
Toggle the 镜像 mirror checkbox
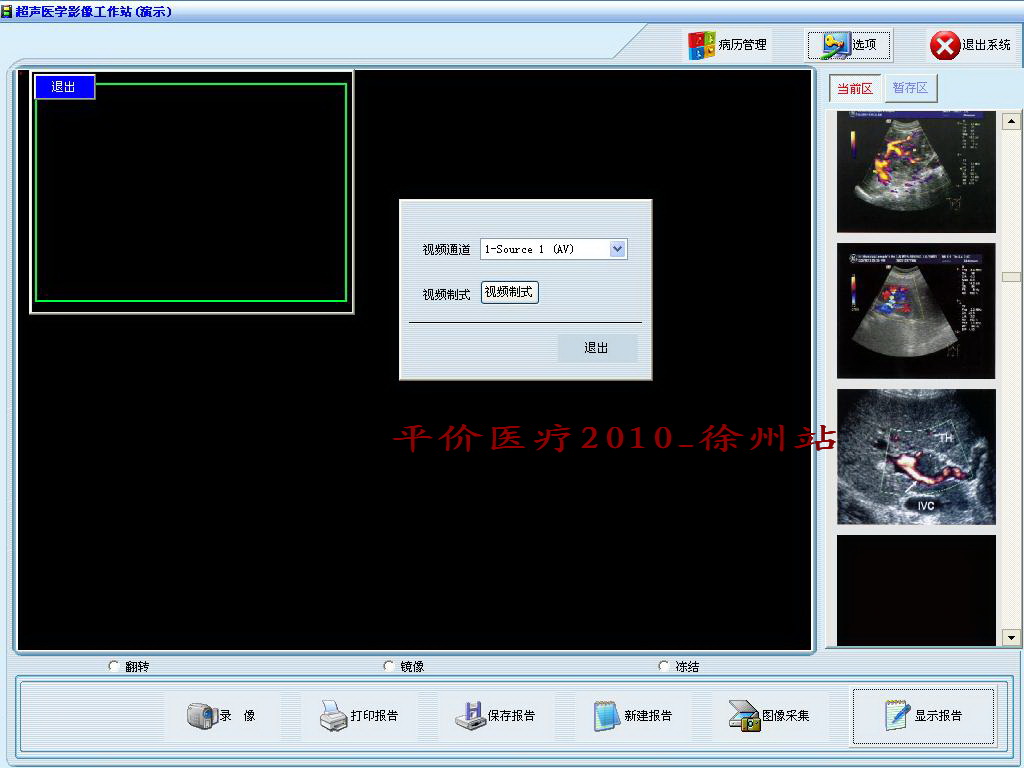[x=387, y=663]
